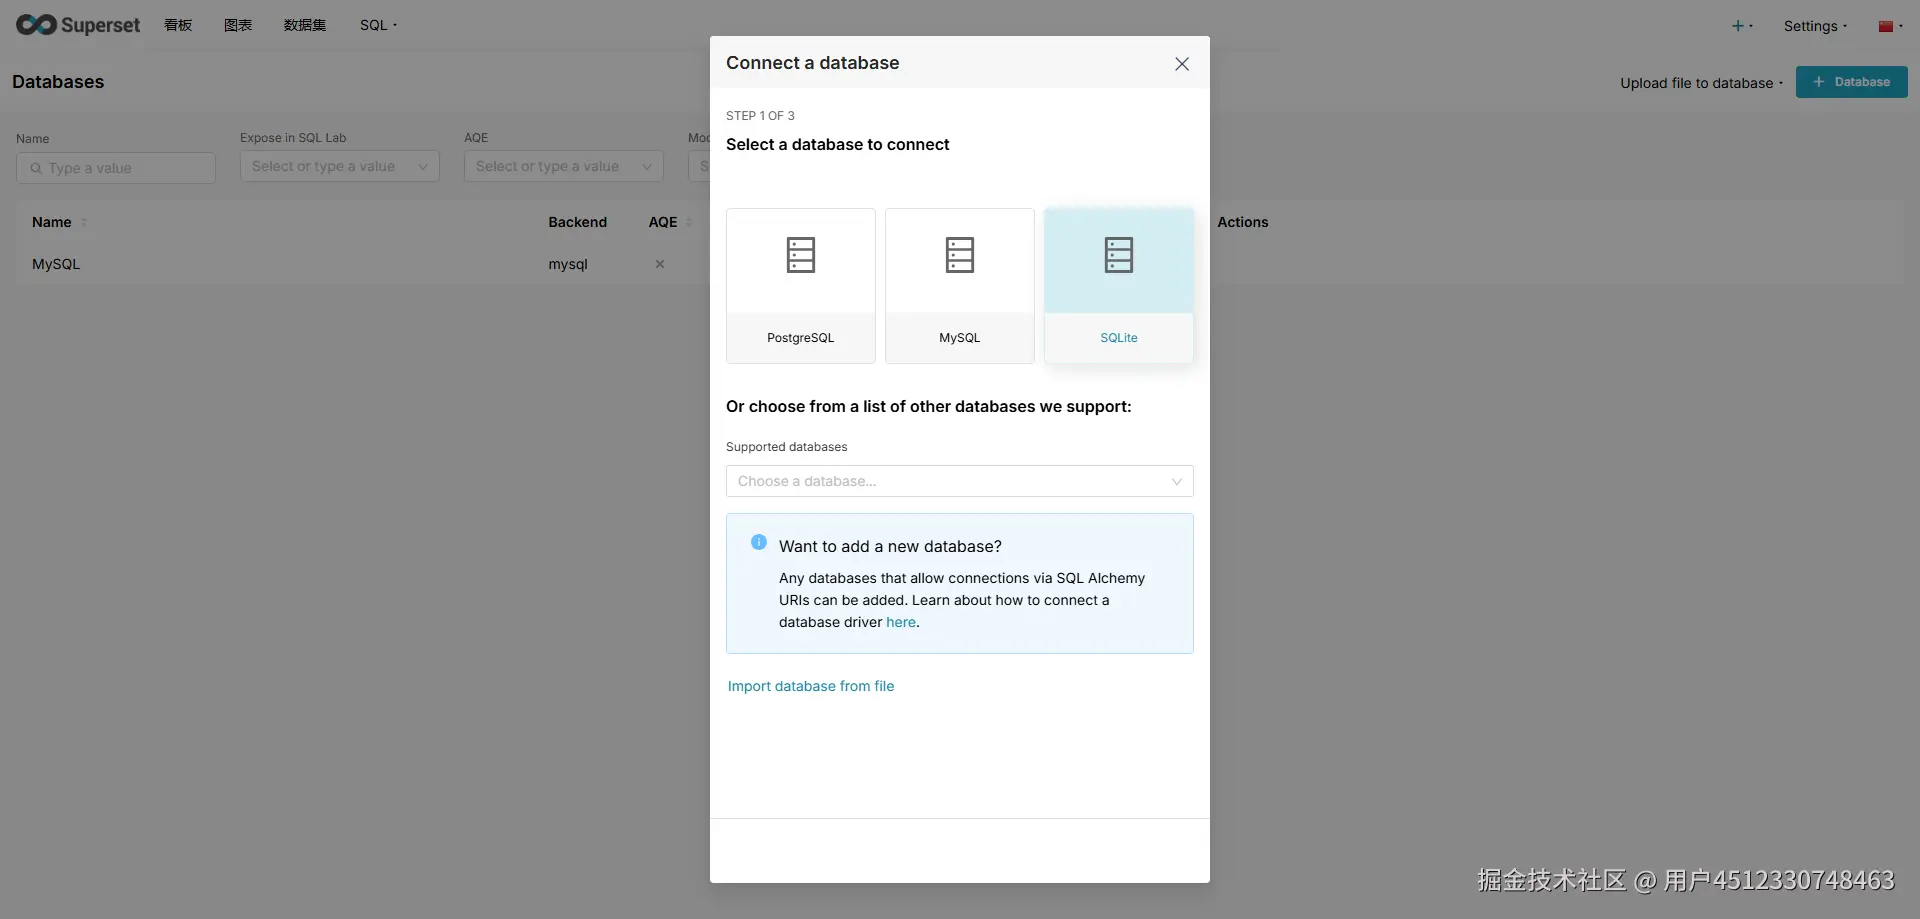Open the Settings menu
Image resolution: width=1920 pixels, height=919 pixels.
1814,26
